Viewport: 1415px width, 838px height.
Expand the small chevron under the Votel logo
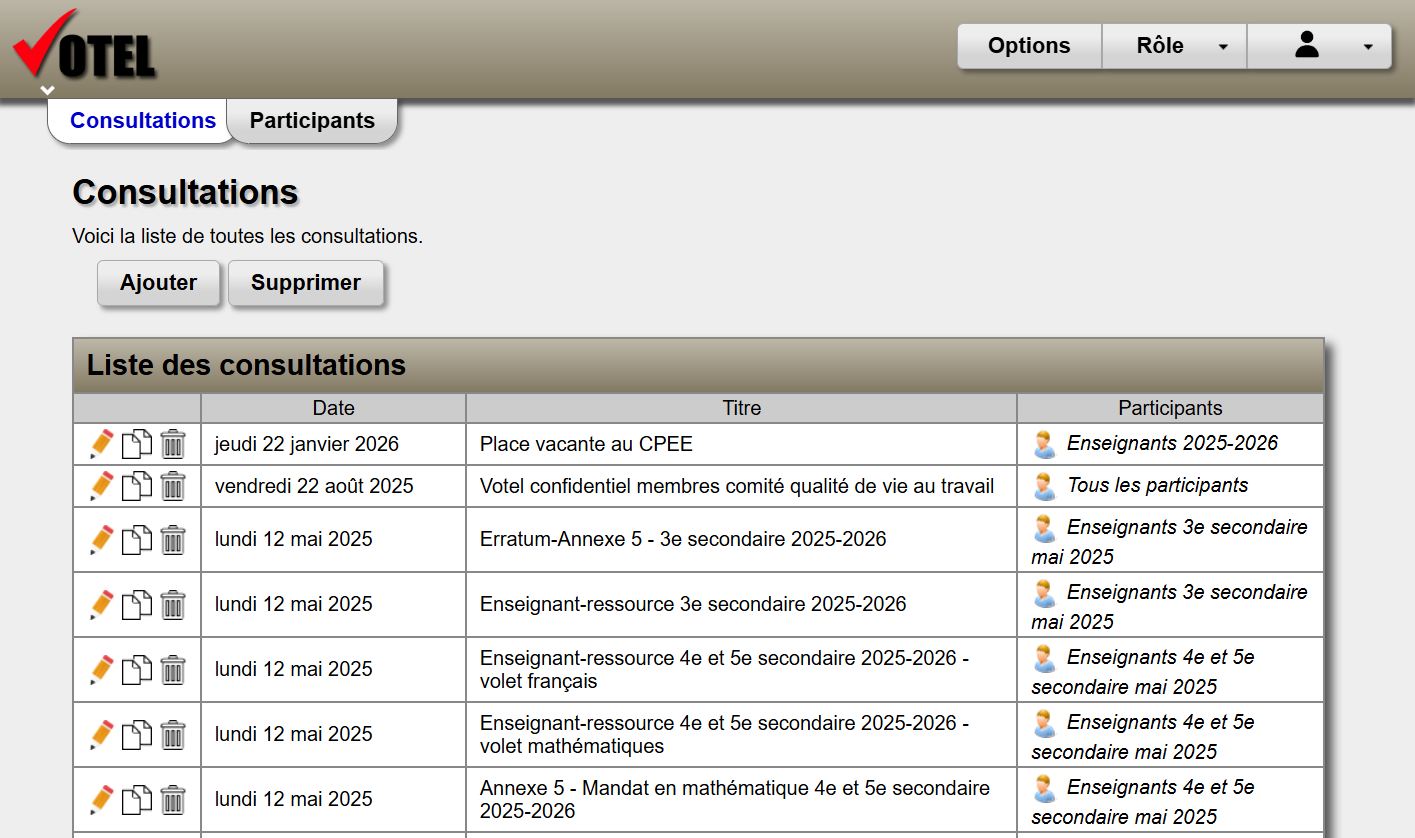(47, 90)
